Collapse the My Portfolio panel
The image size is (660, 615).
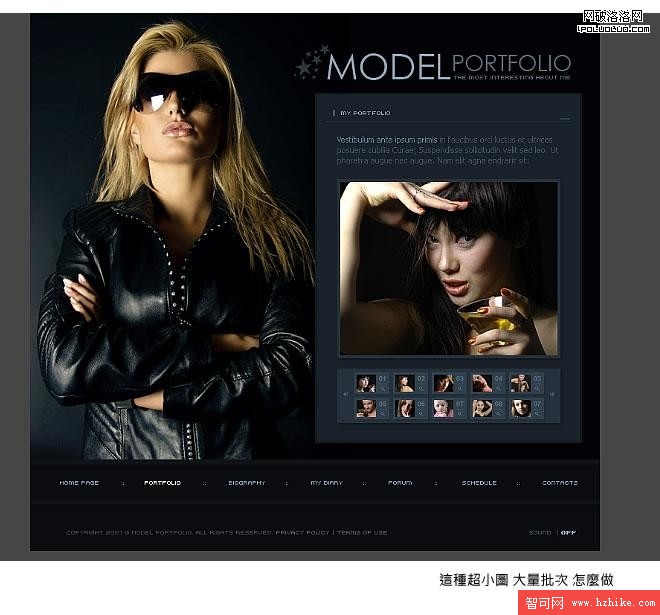(565, 114)
